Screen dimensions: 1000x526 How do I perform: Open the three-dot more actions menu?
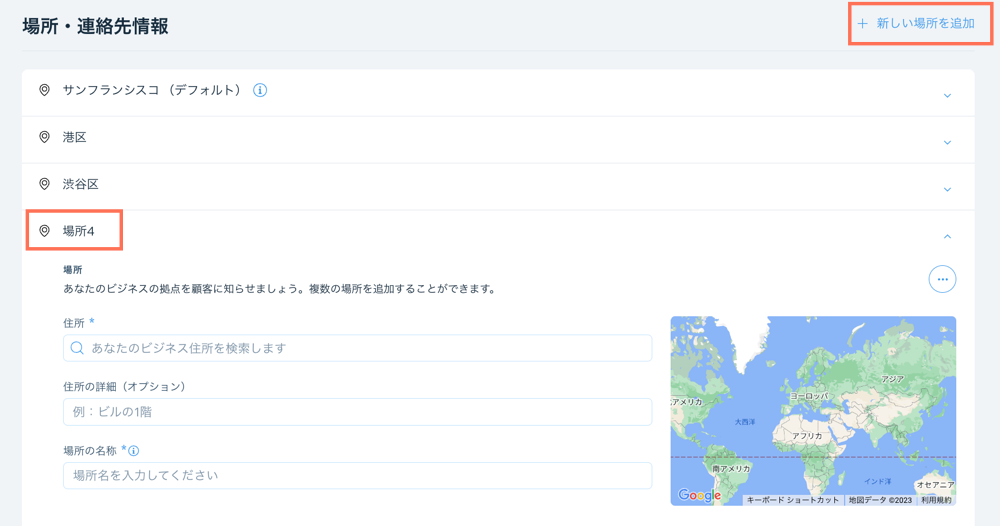click(x=942, y=279)
